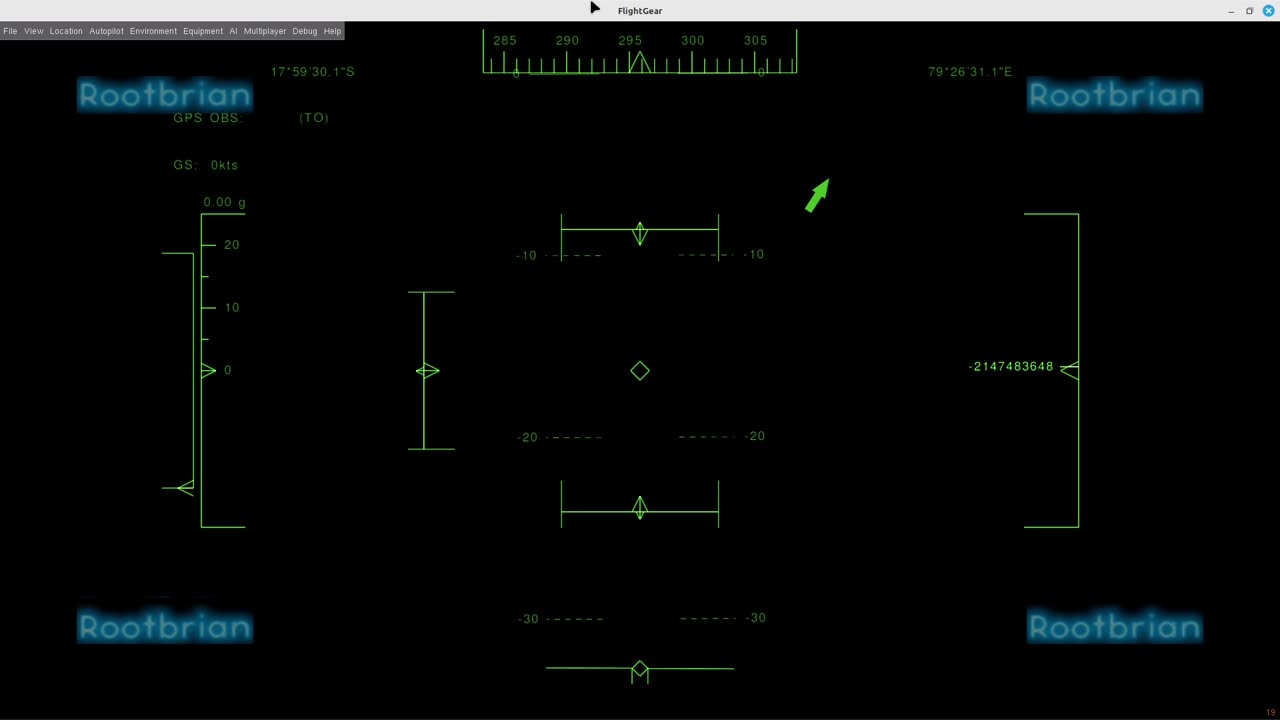The image size is (1280, 720).
Task: Click the heading tape 290 mark
Action: [x=567, y=41]
